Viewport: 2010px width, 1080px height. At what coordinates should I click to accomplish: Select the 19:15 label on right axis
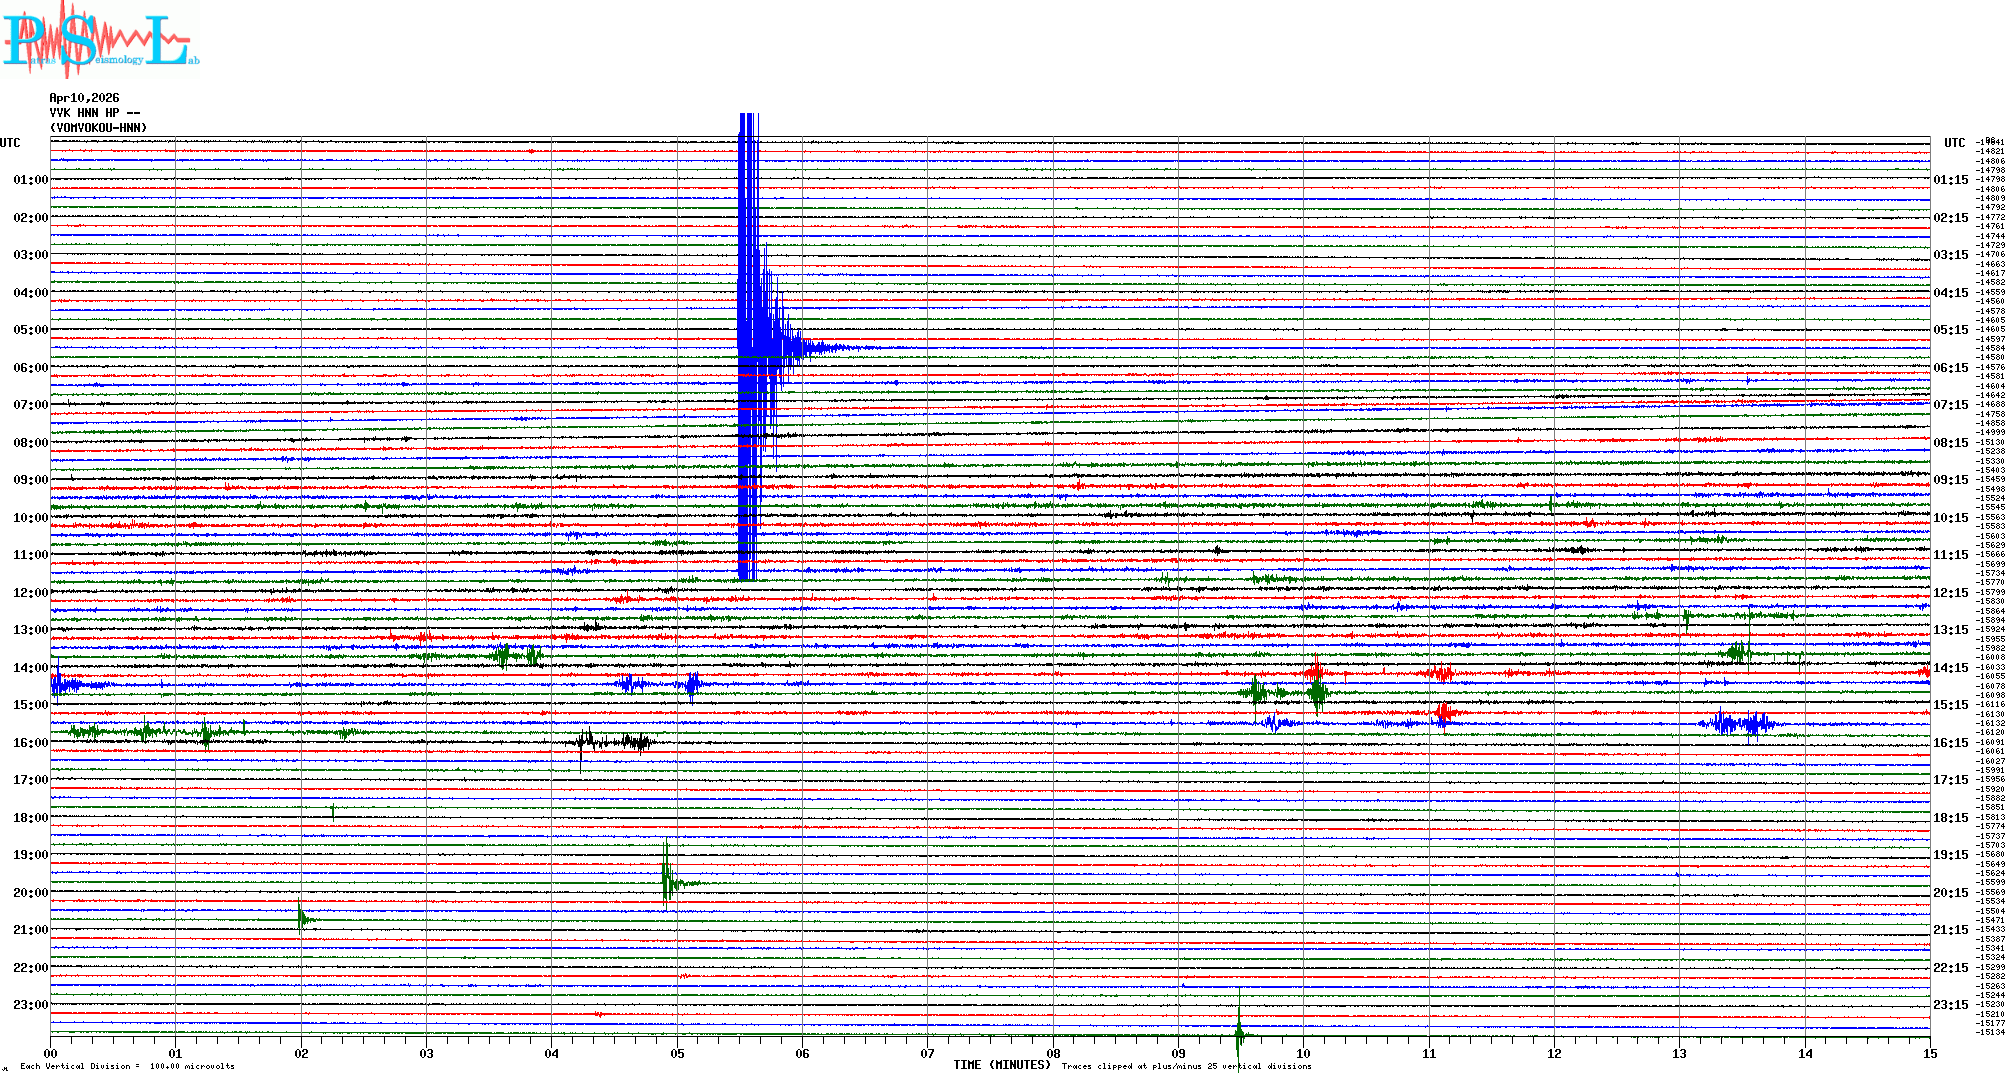point(1950,855)
